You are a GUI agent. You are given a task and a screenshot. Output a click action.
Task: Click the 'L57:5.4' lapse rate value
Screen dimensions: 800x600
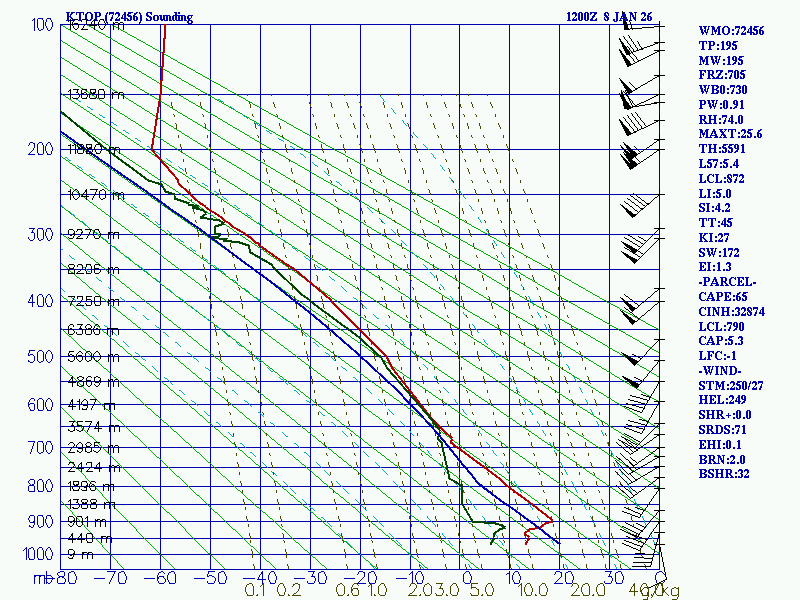tap(719, 164)
